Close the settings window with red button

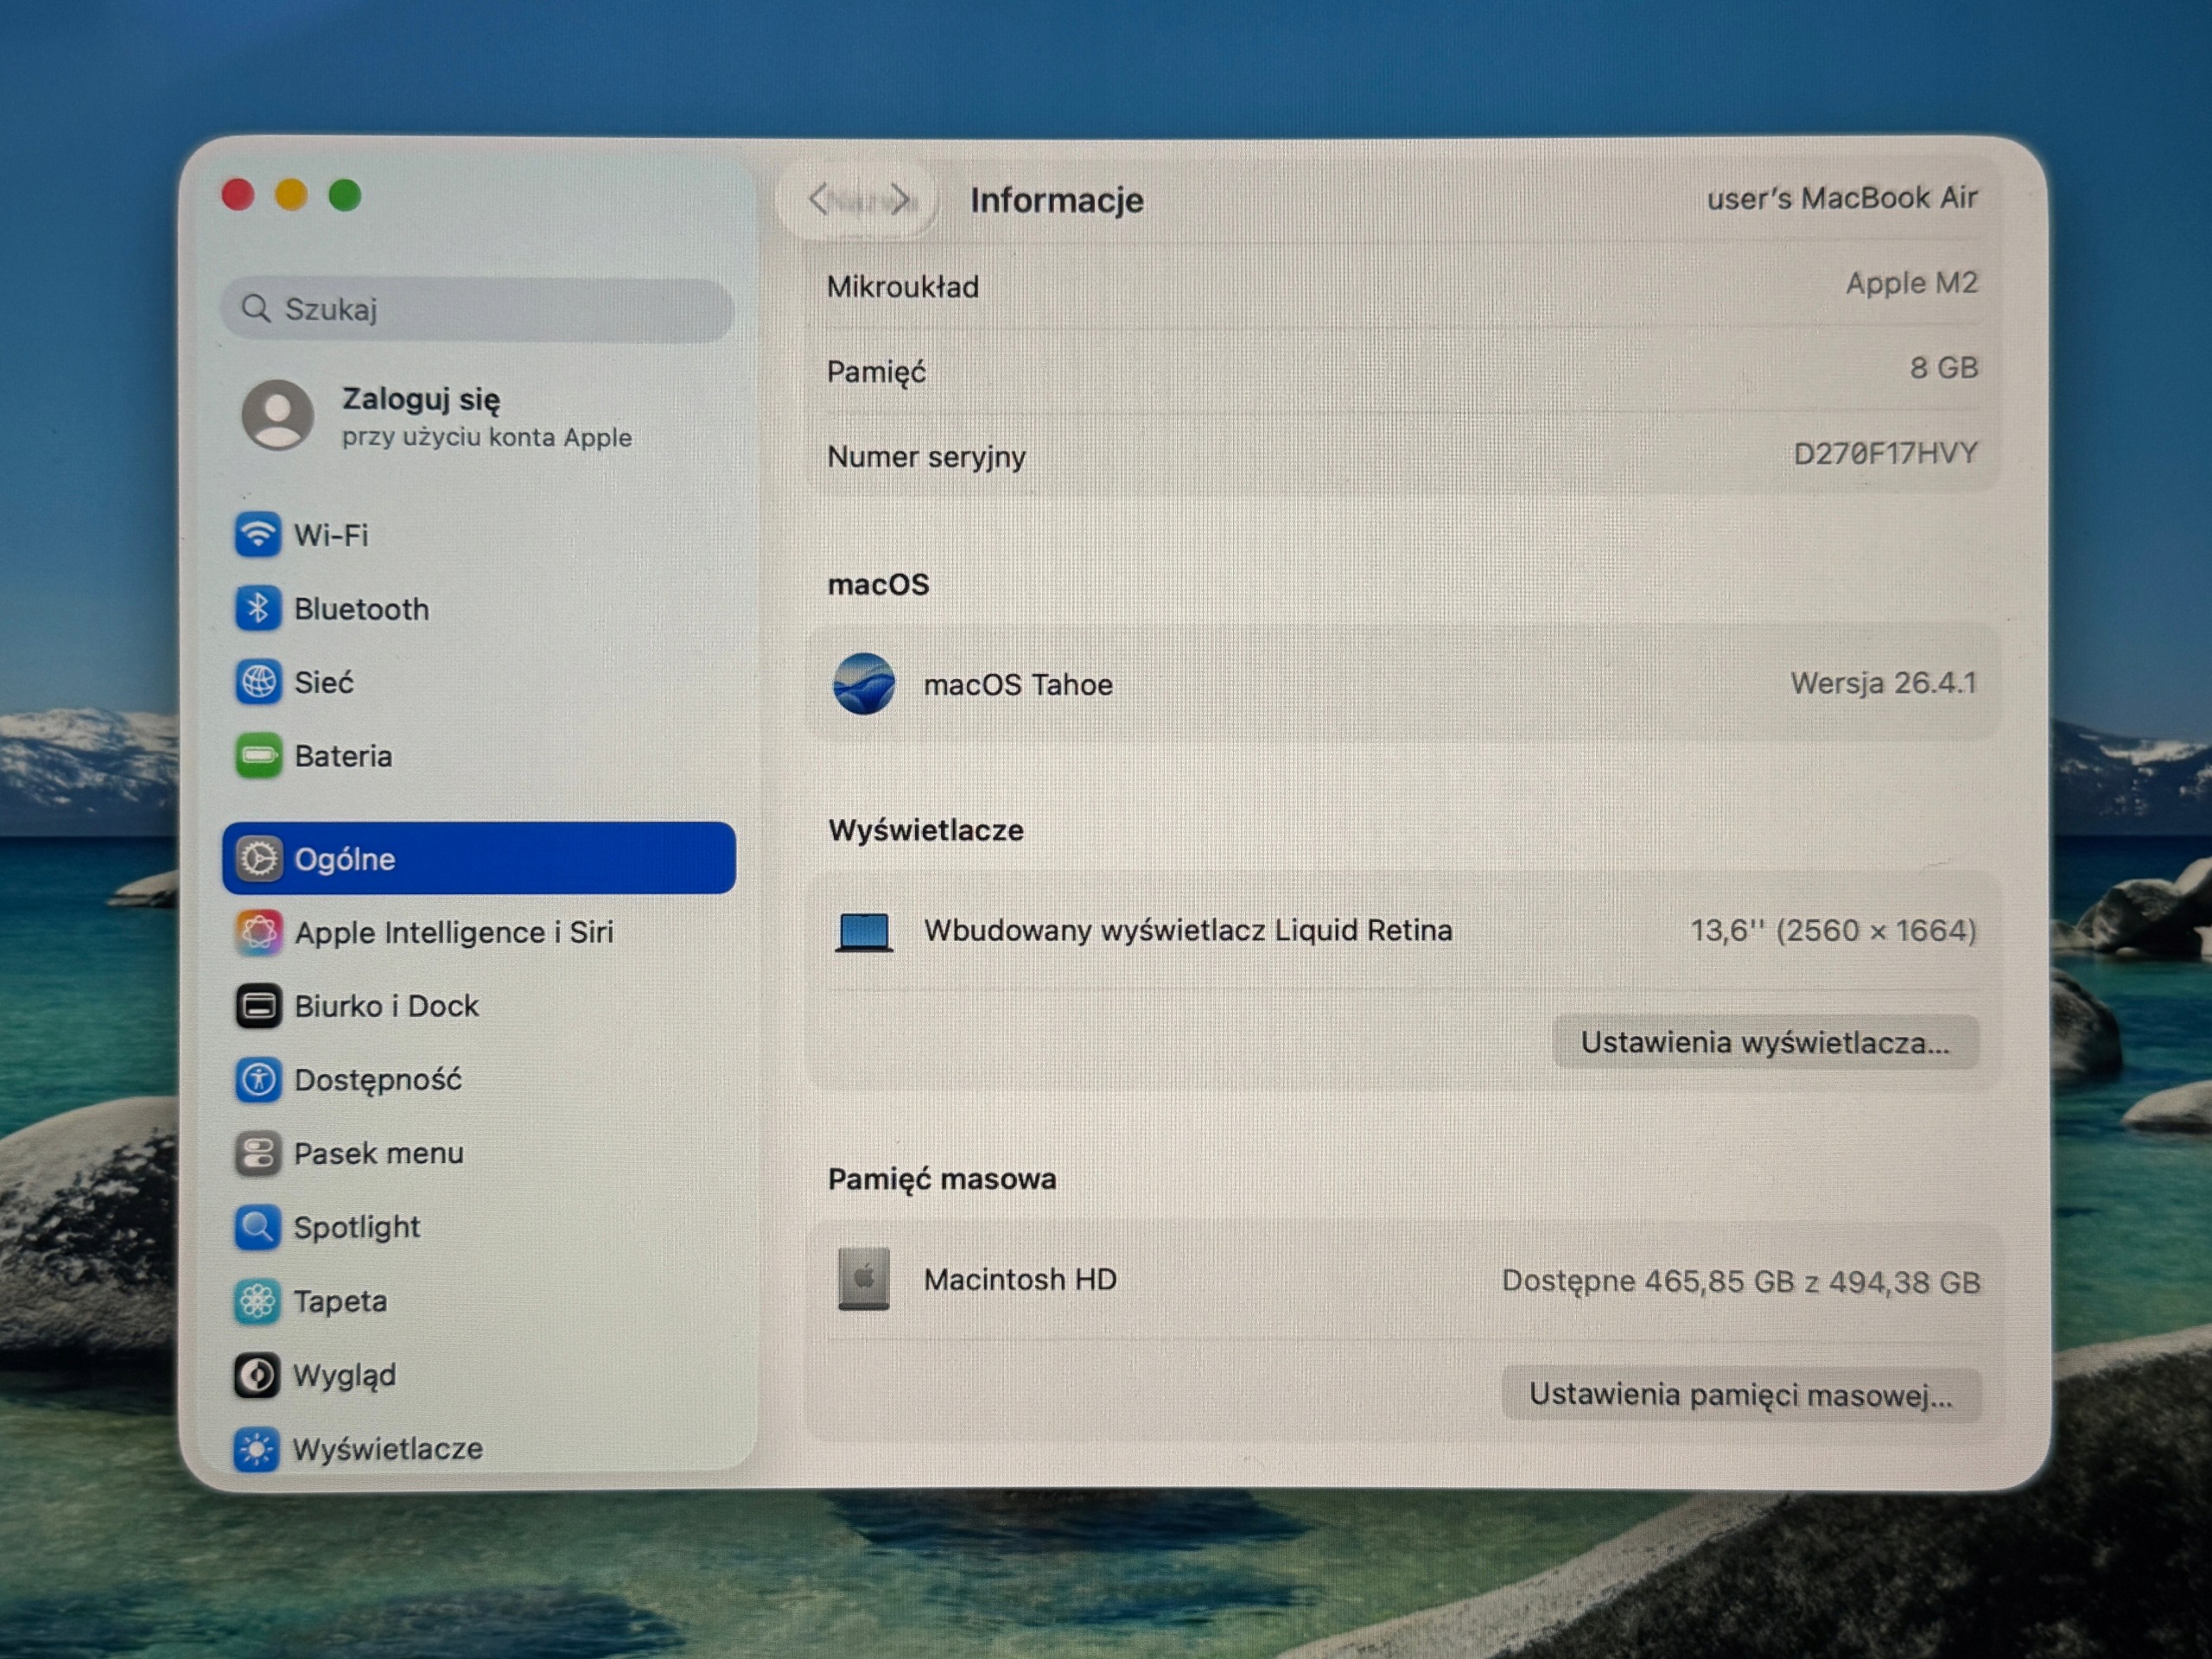238,195
